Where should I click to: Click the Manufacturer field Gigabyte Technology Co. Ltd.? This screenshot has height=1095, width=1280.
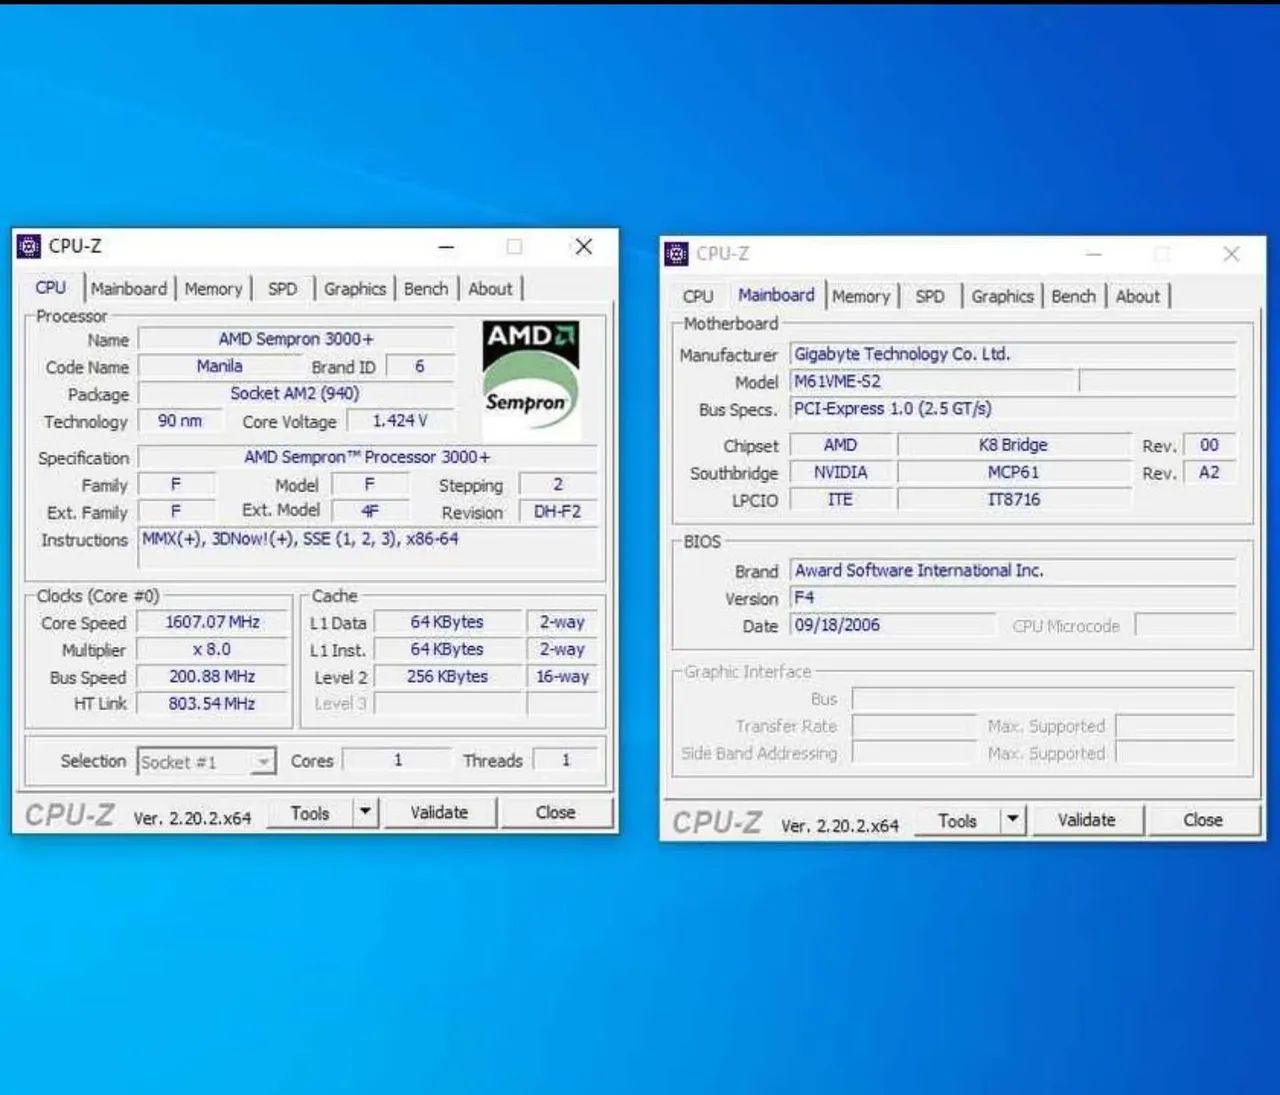[x=1014, y=354]
